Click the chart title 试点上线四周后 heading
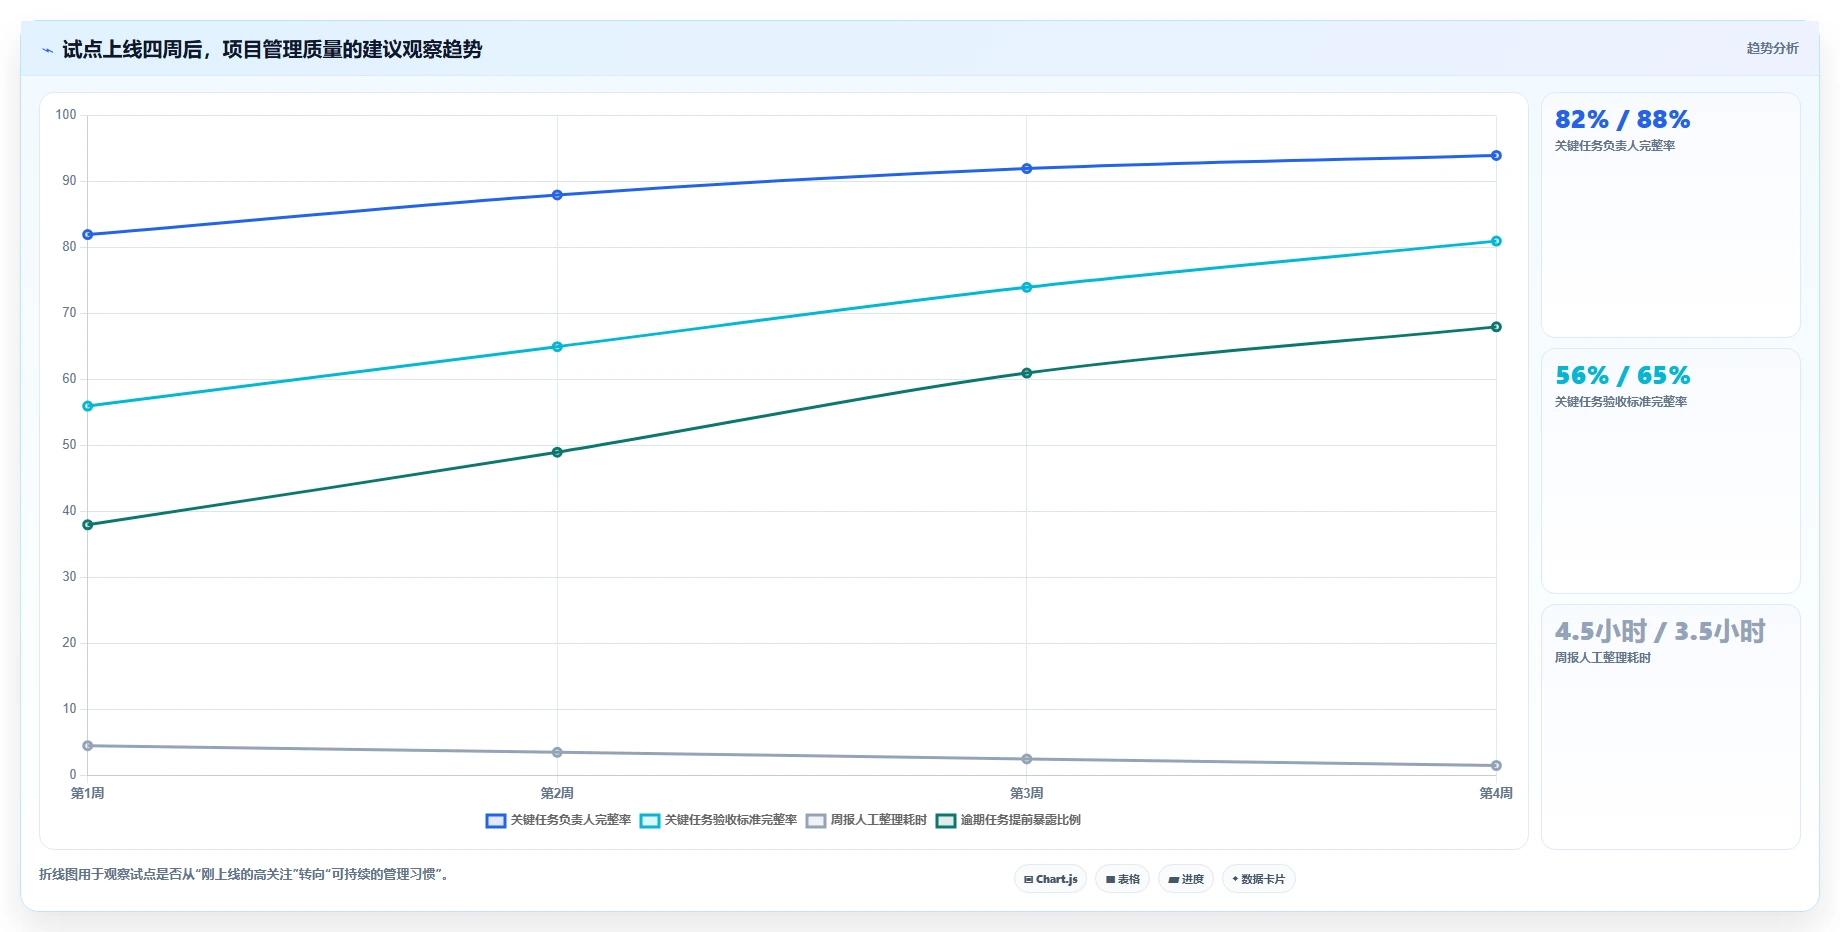The image size is (1840, 932). (272, 49)
